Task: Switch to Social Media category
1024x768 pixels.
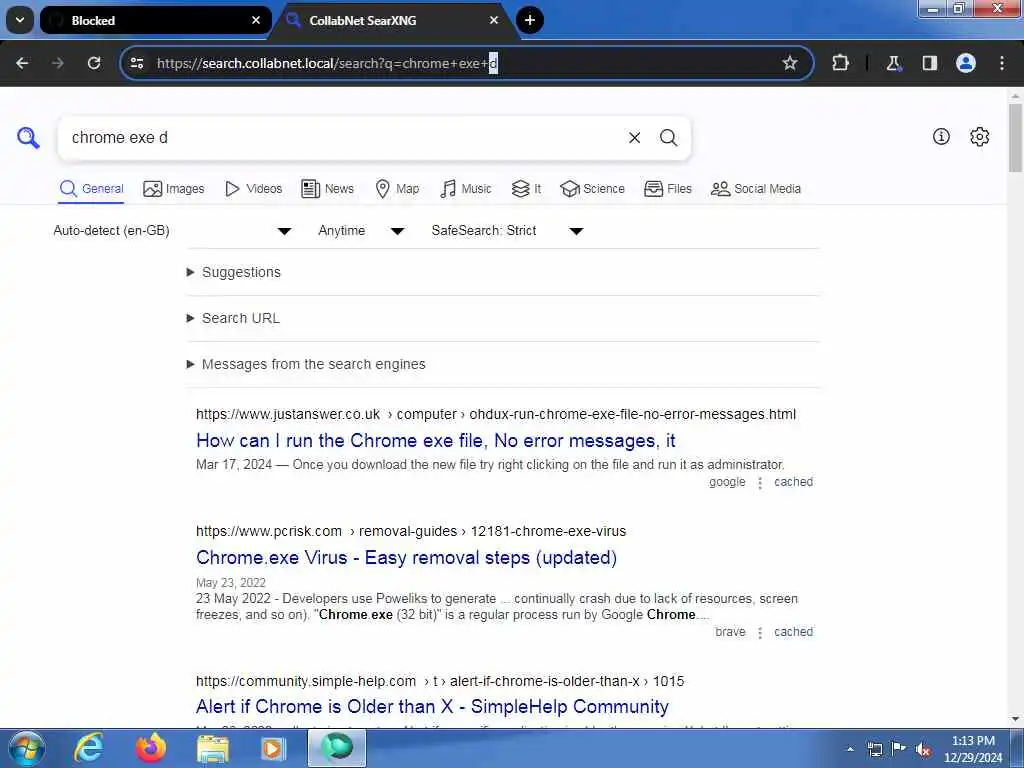Action: coord(756,189)
